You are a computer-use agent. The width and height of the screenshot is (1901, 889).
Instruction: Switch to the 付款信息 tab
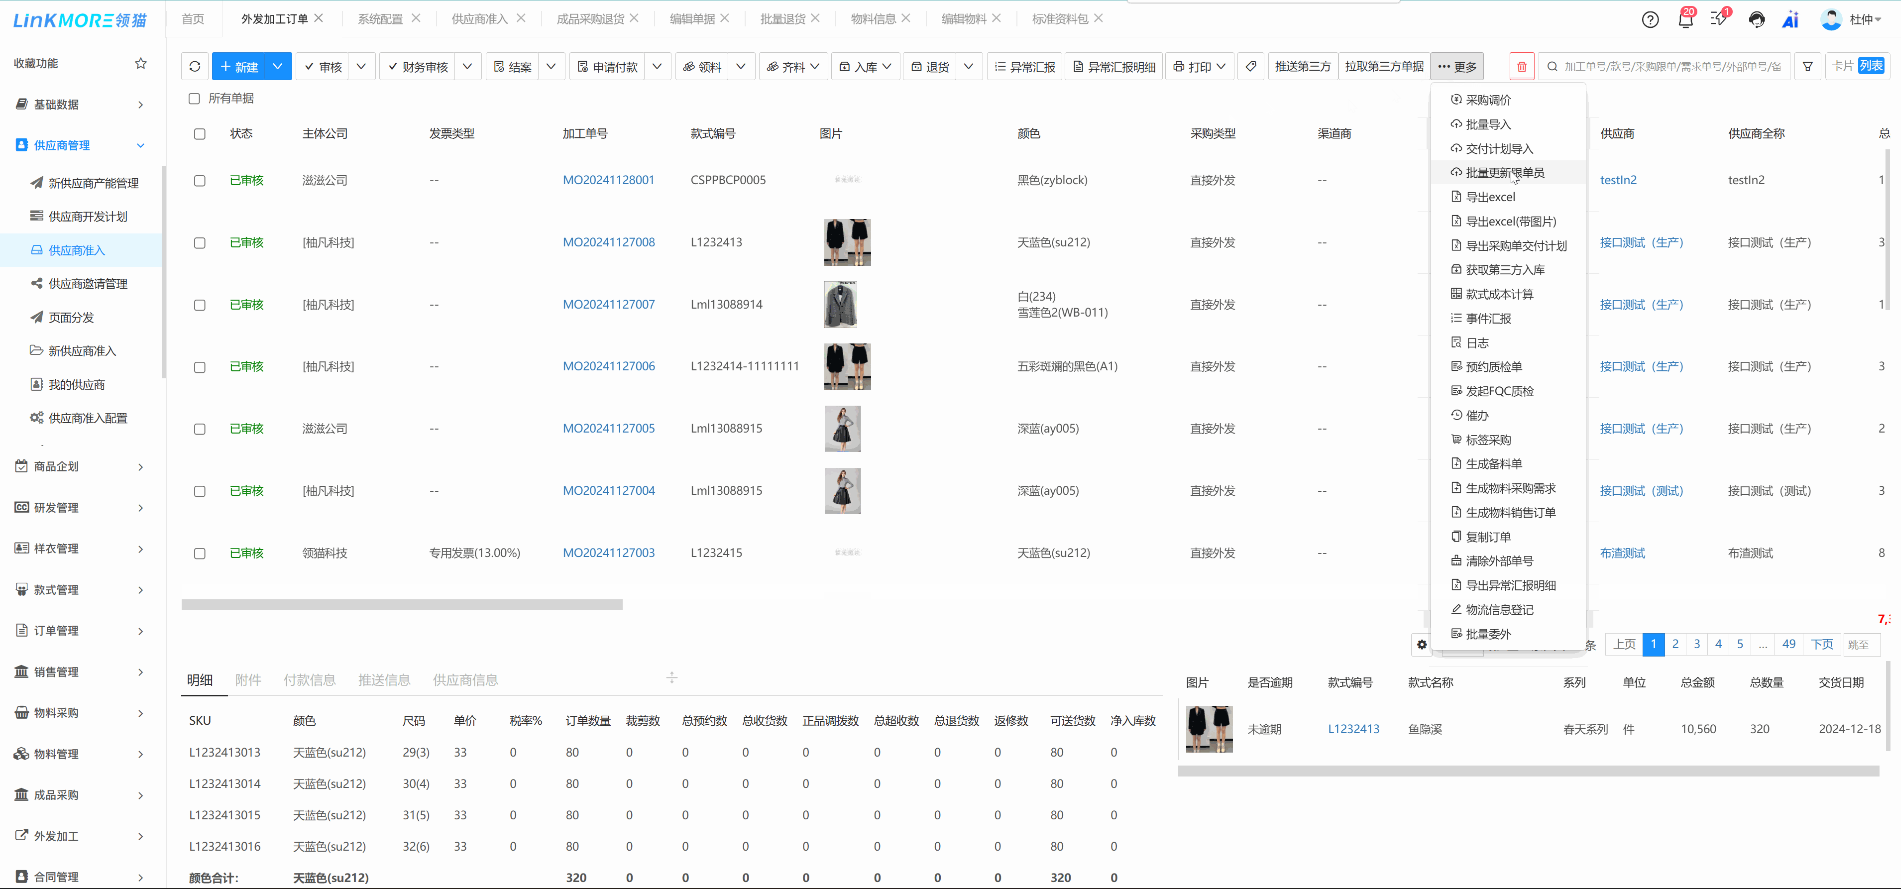coord(309,680)
